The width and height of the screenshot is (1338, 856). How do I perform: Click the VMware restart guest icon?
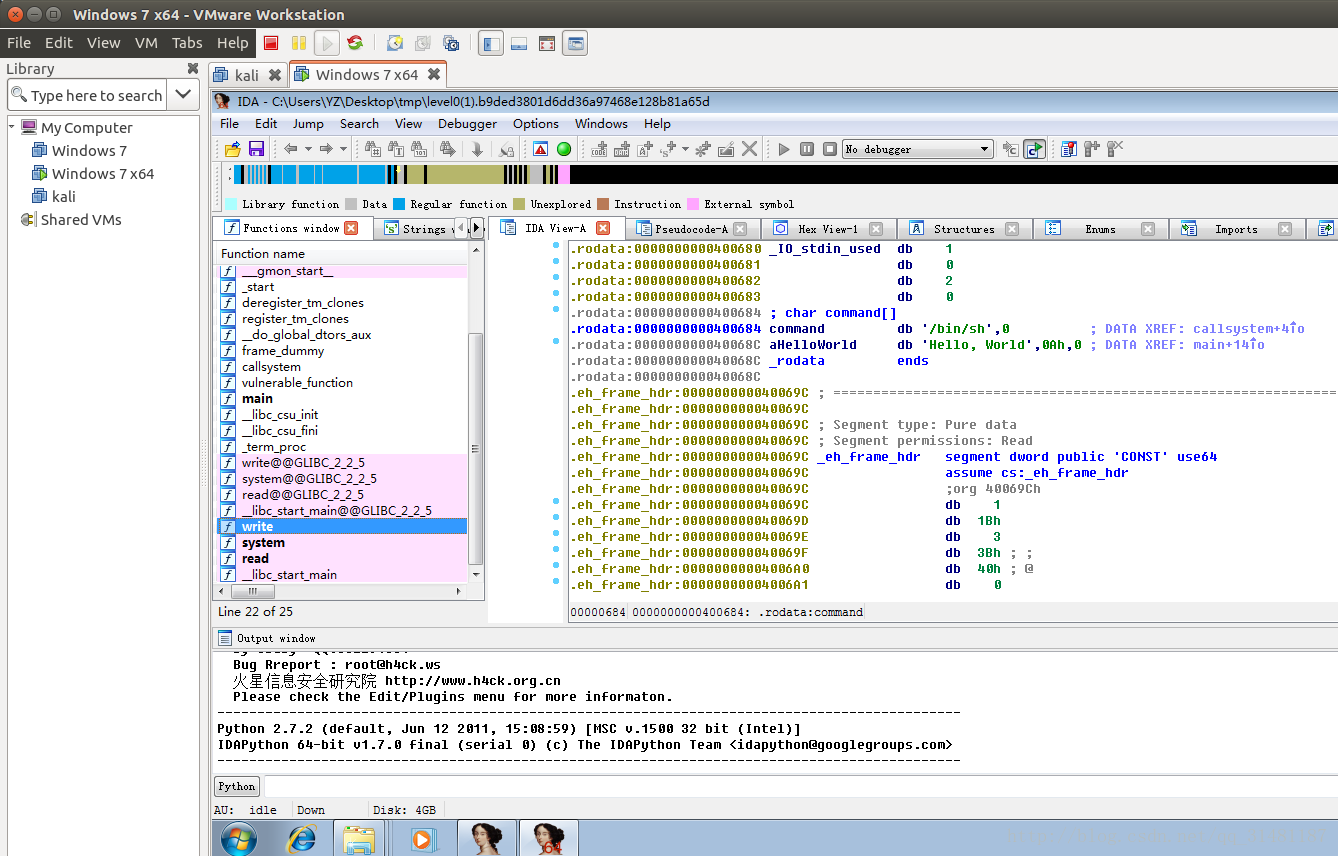(x=355, y=43)
